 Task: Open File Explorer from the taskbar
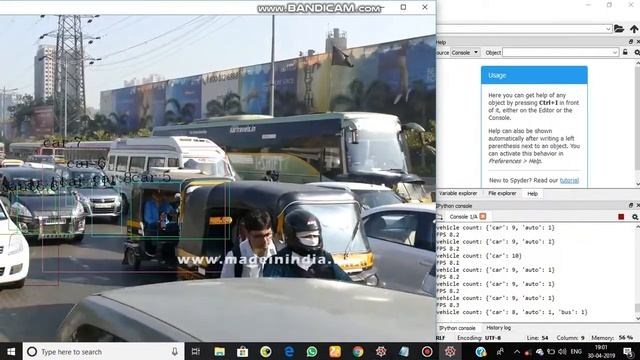click(x=220, y=351)
